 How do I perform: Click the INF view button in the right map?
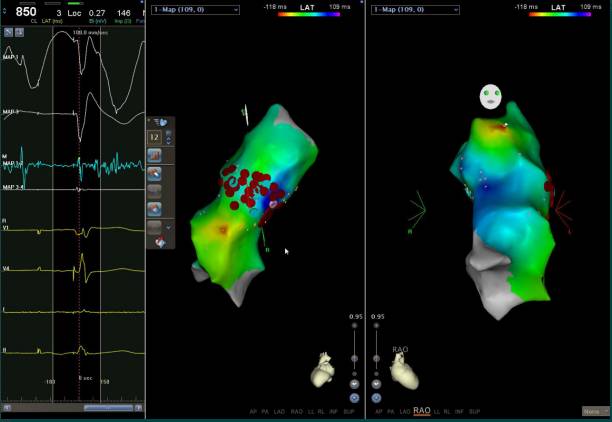tap(457, 411)
